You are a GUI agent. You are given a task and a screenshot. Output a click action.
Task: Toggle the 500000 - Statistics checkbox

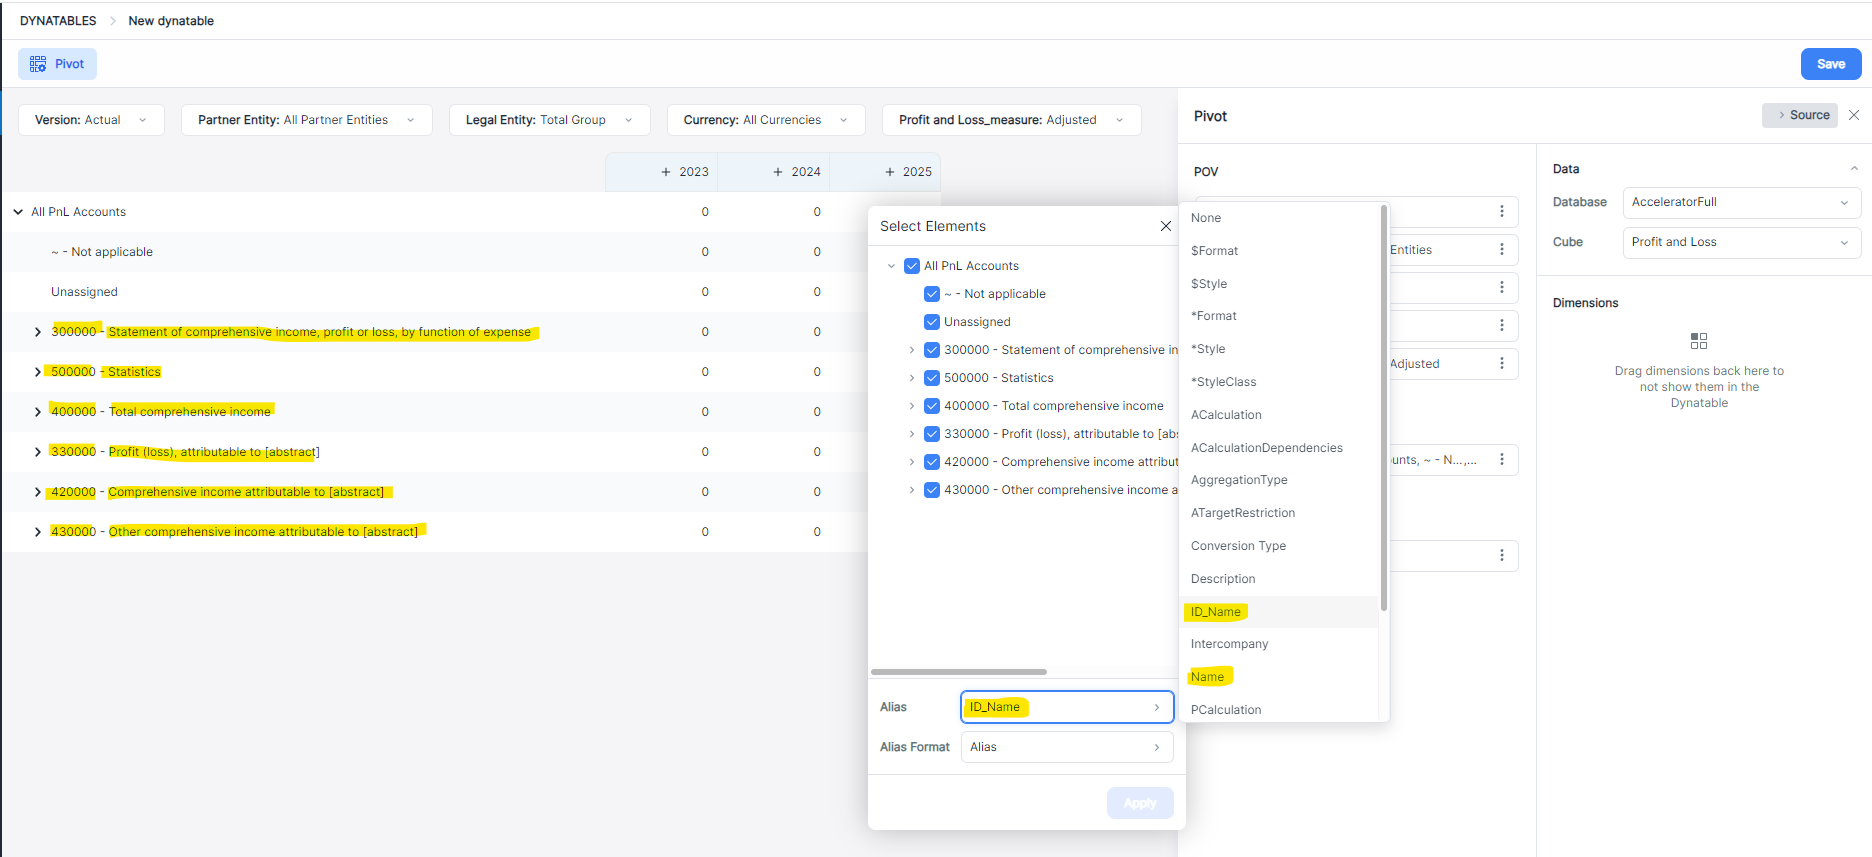tap(932, 378)
